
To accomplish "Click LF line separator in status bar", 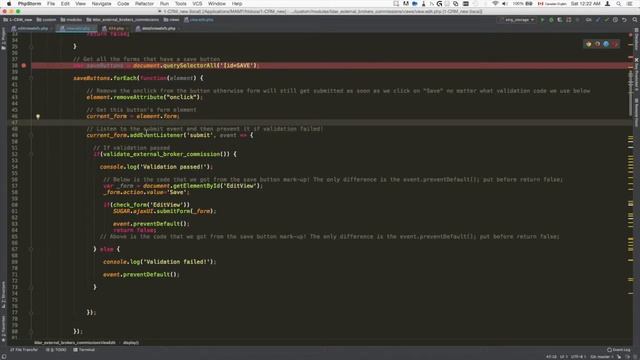I will click(564, 357).
